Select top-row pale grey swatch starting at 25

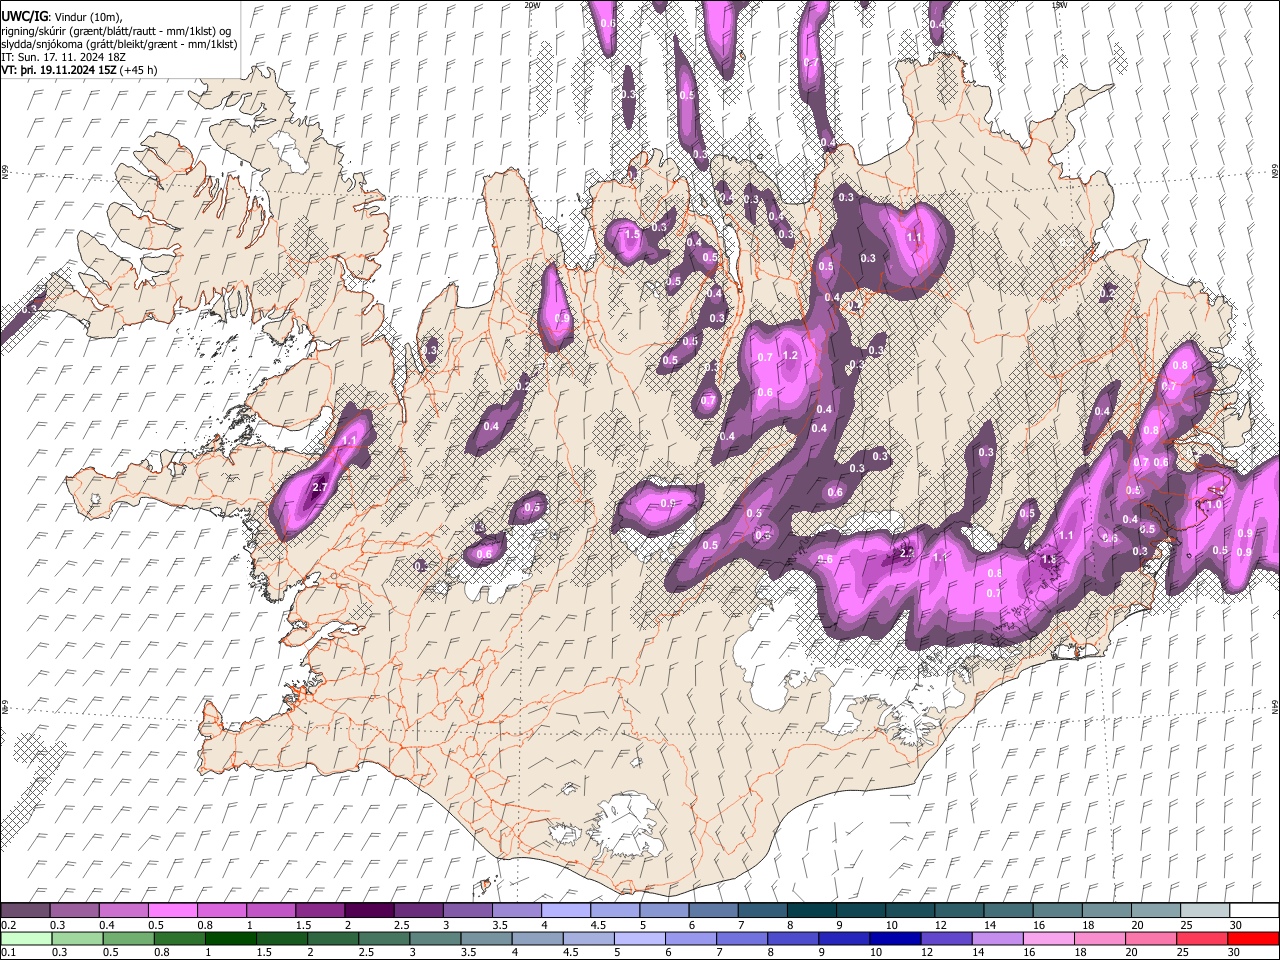pos(1205,910)
